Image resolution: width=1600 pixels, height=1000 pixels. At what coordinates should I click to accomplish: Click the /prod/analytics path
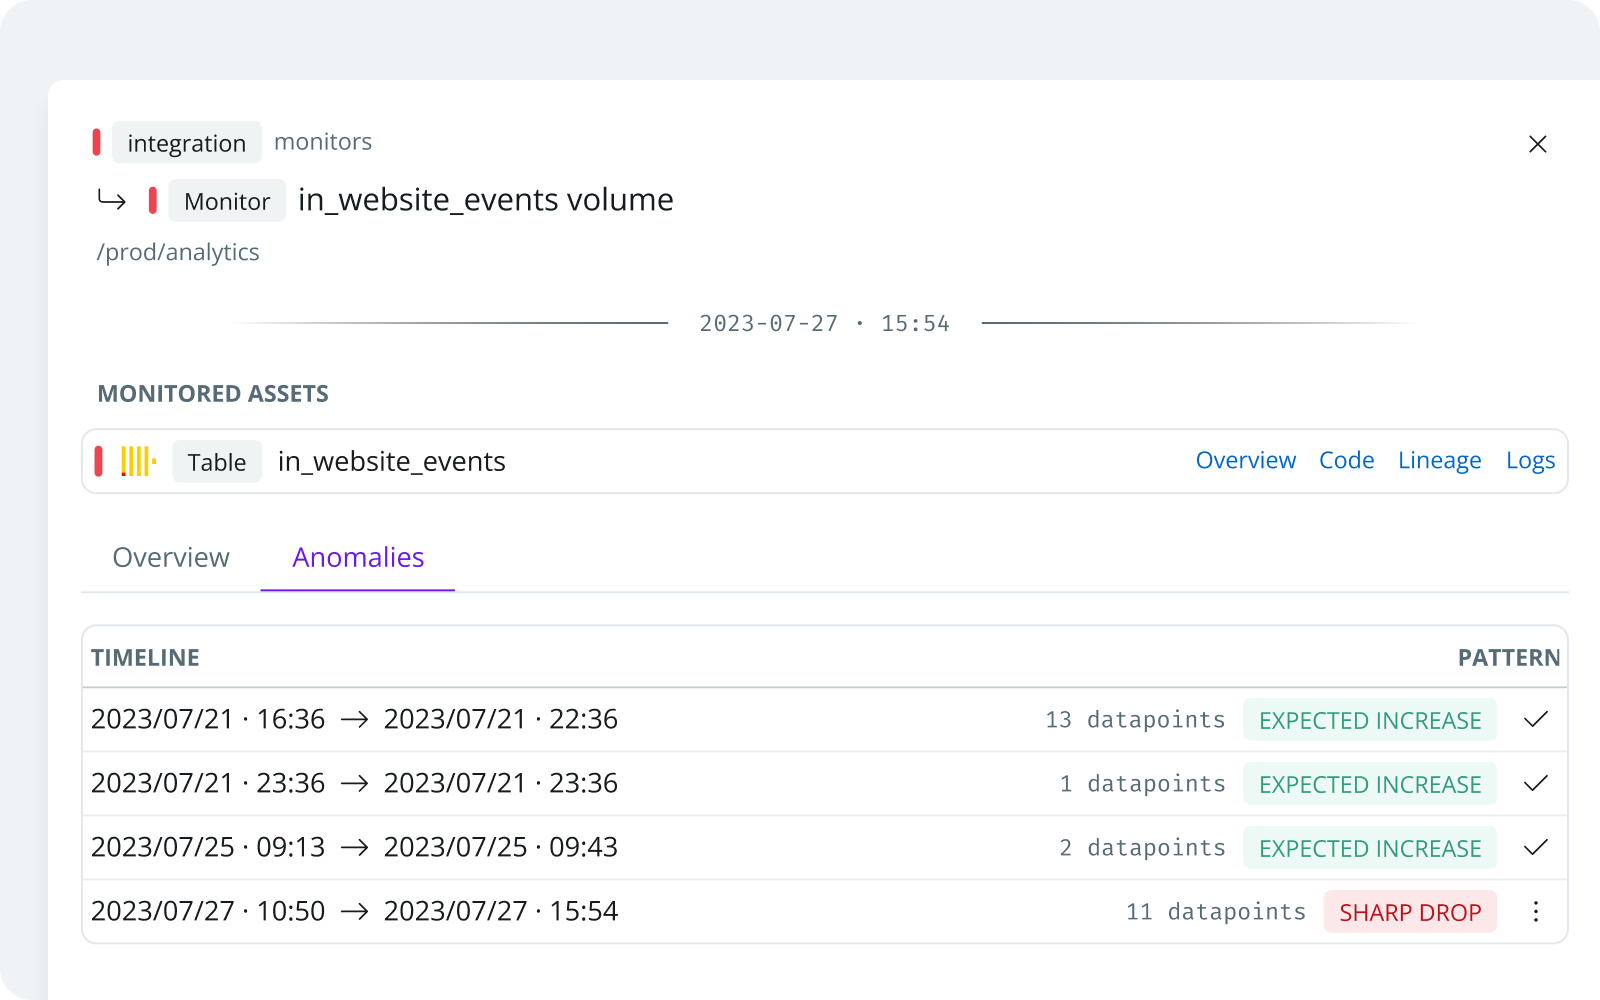pos(178,252)
